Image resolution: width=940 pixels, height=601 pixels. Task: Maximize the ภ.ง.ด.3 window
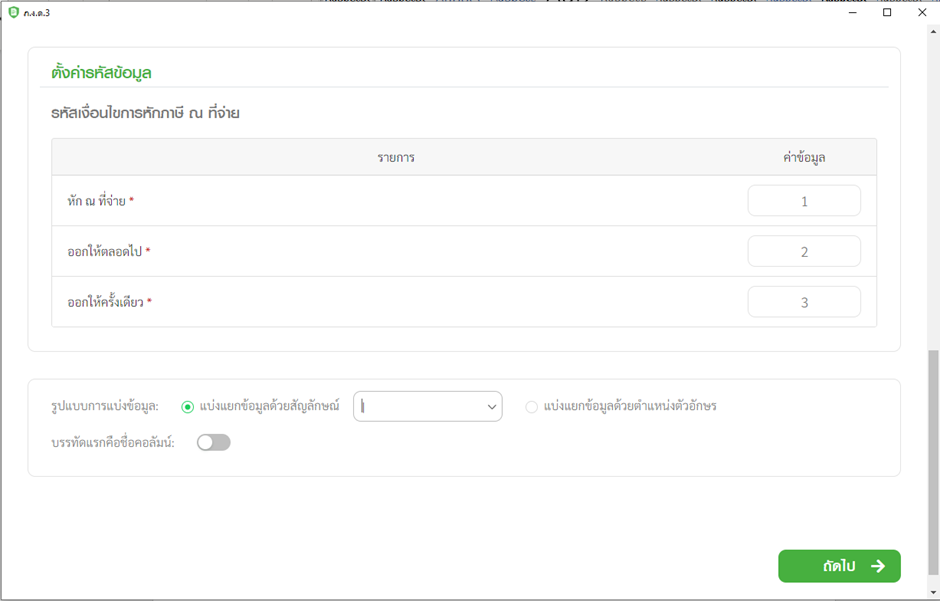coord(887,13)
